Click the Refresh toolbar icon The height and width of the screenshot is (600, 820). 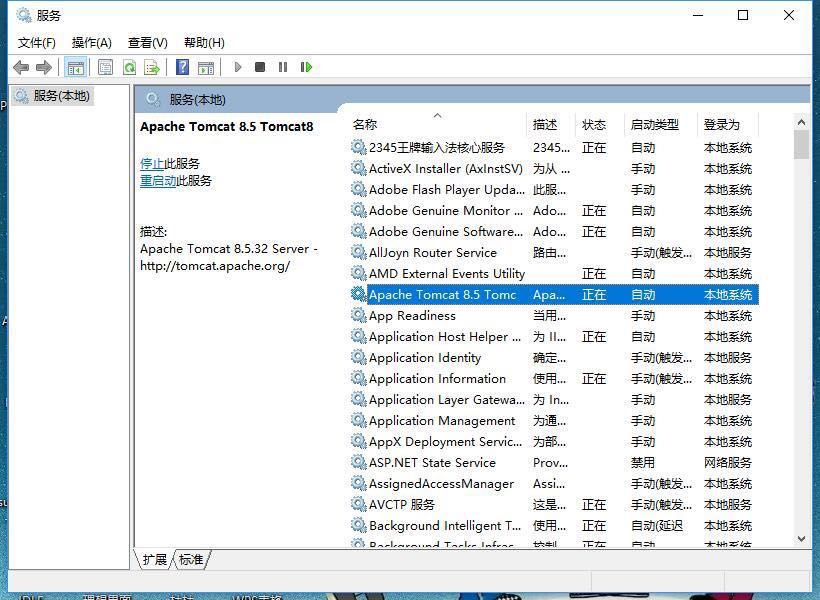129,67
